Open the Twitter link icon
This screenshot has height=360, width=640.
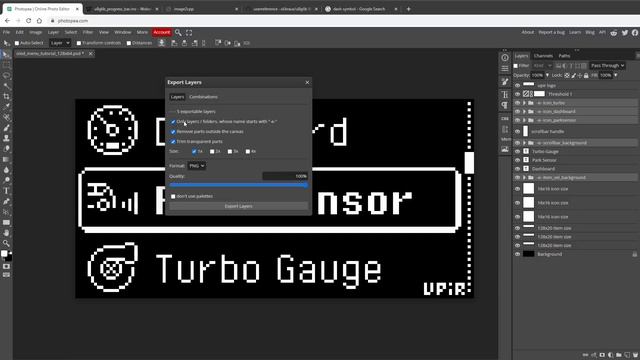click(625, 33)
